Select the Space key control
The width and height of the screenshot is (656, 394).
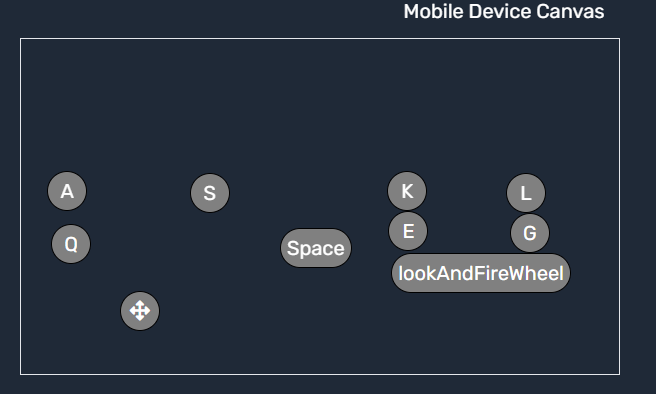[x=316, y=248]
